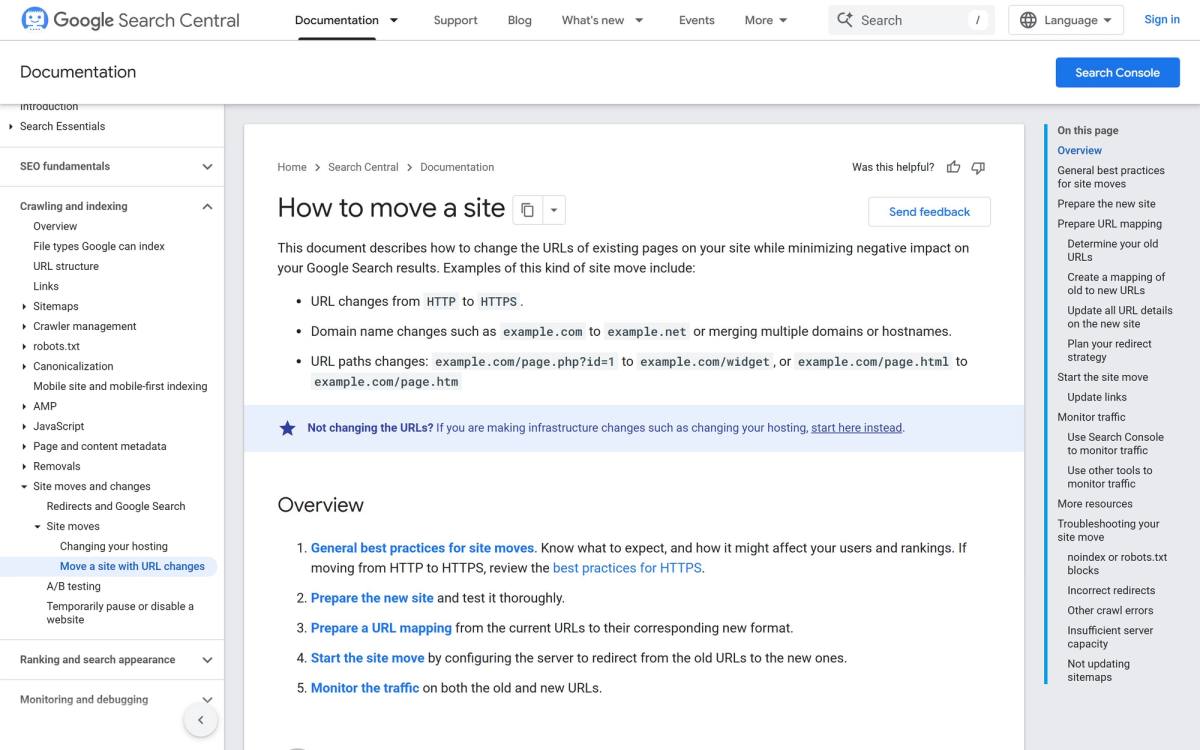Open Prepare the new site link

372,598
